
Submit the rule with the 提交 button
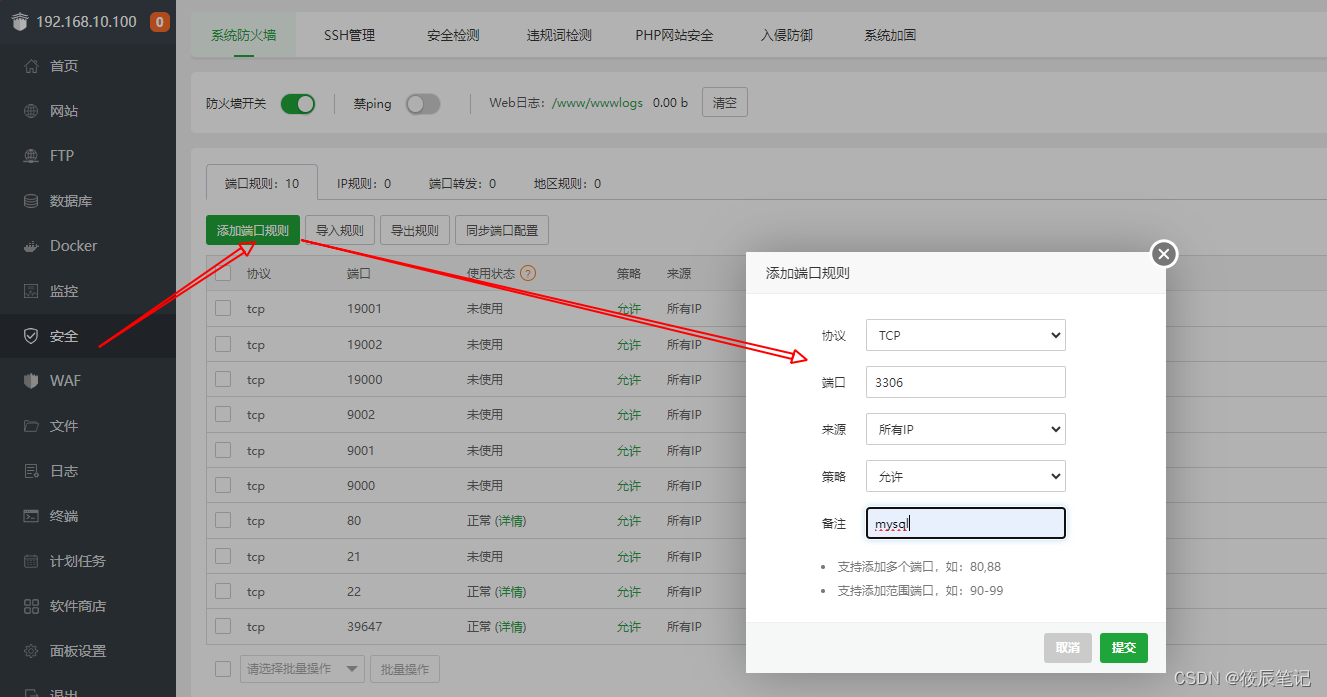pyautogui.click(x=1123, y=648)
